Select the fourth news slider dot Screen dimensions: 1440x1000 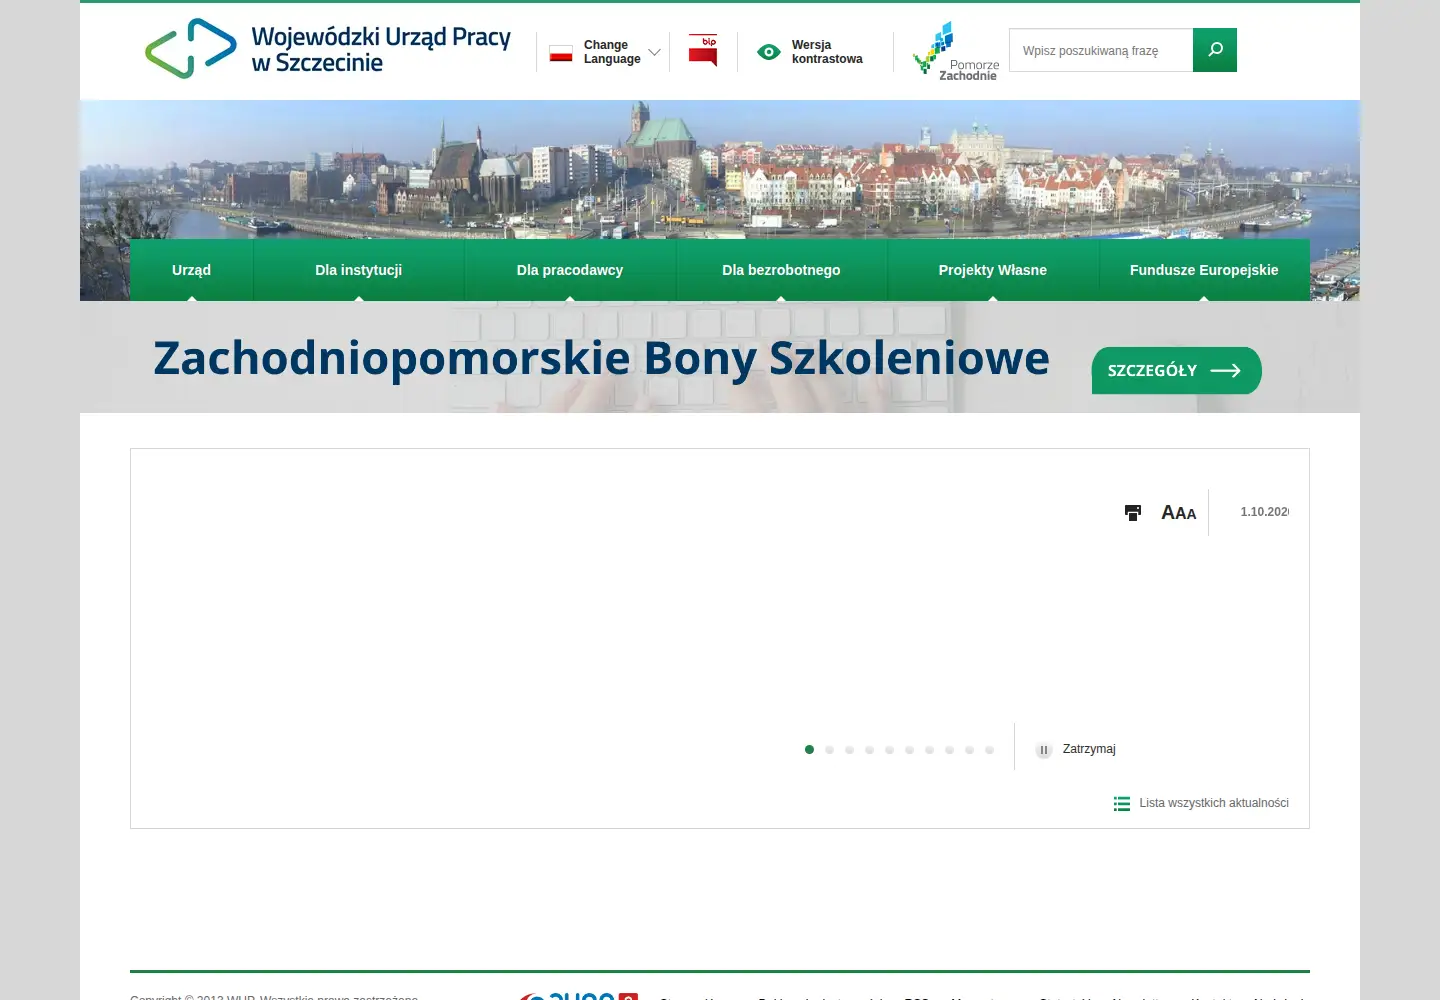869,749
